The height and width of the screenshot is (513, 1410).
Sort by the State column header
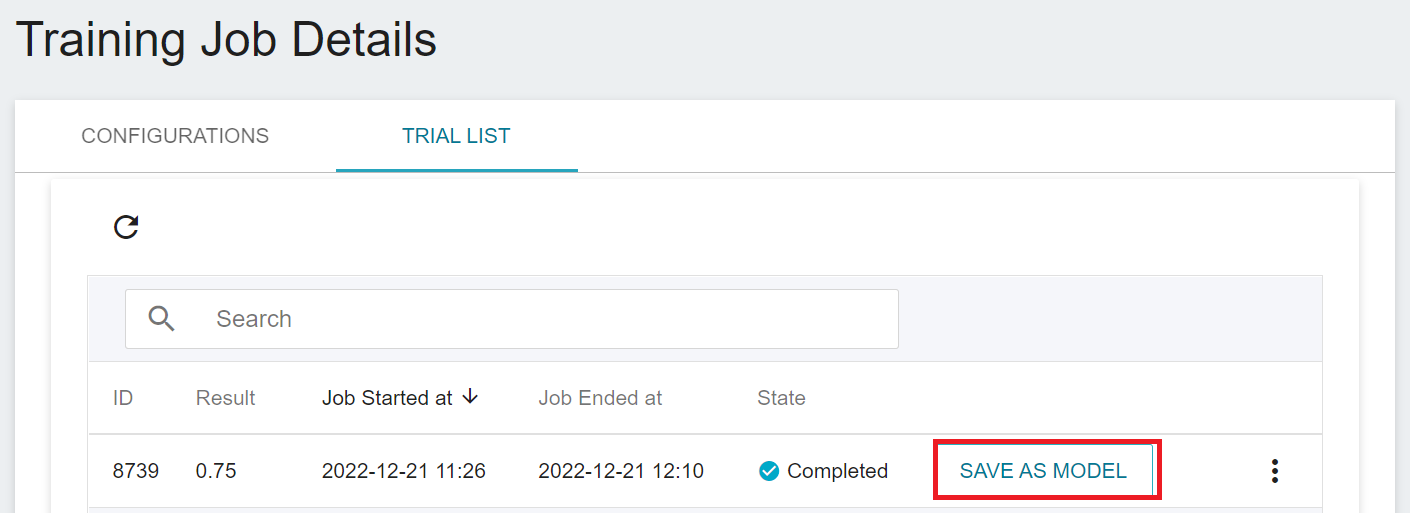tap(781, 398)
